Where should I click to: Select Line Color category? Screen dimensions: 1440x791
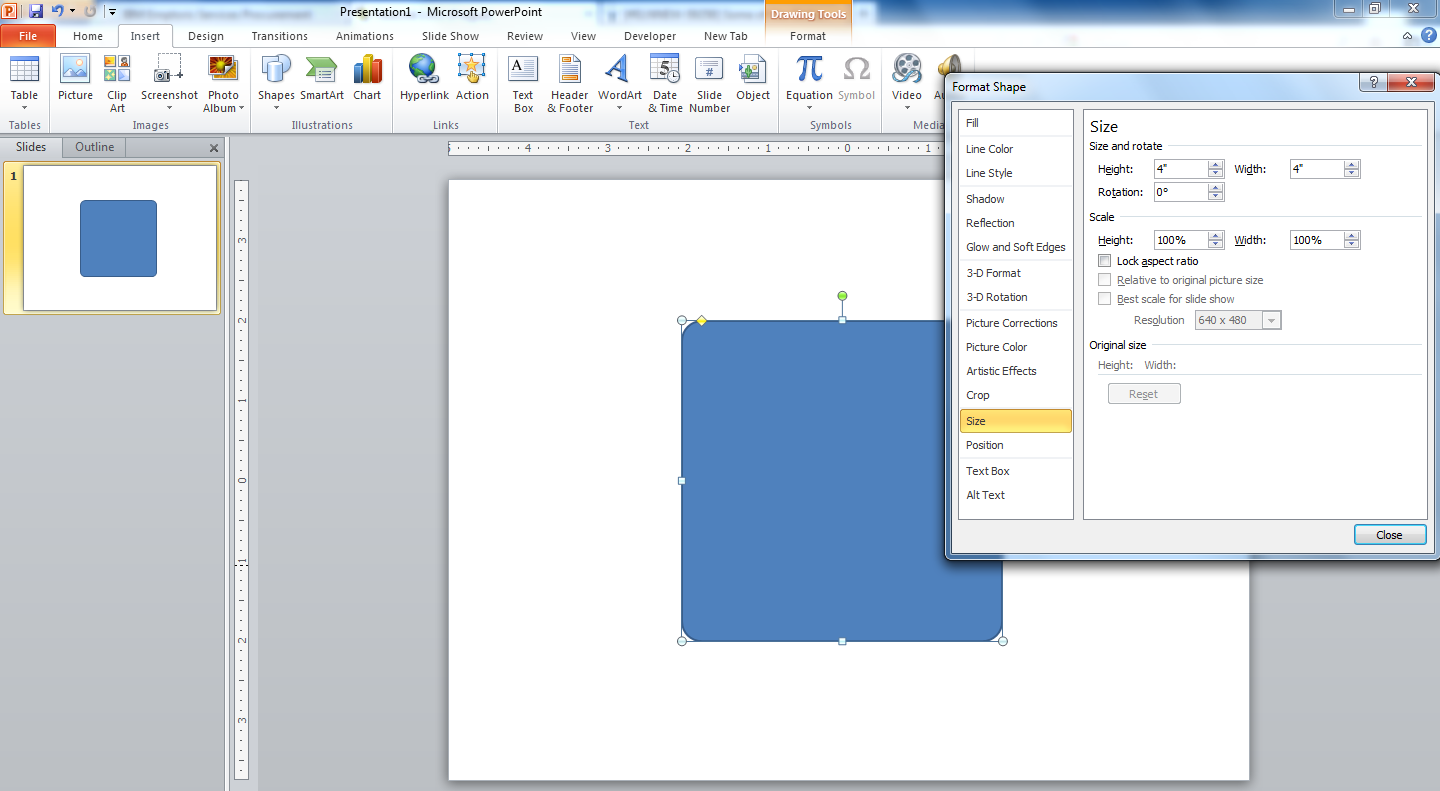[1015, 149]
